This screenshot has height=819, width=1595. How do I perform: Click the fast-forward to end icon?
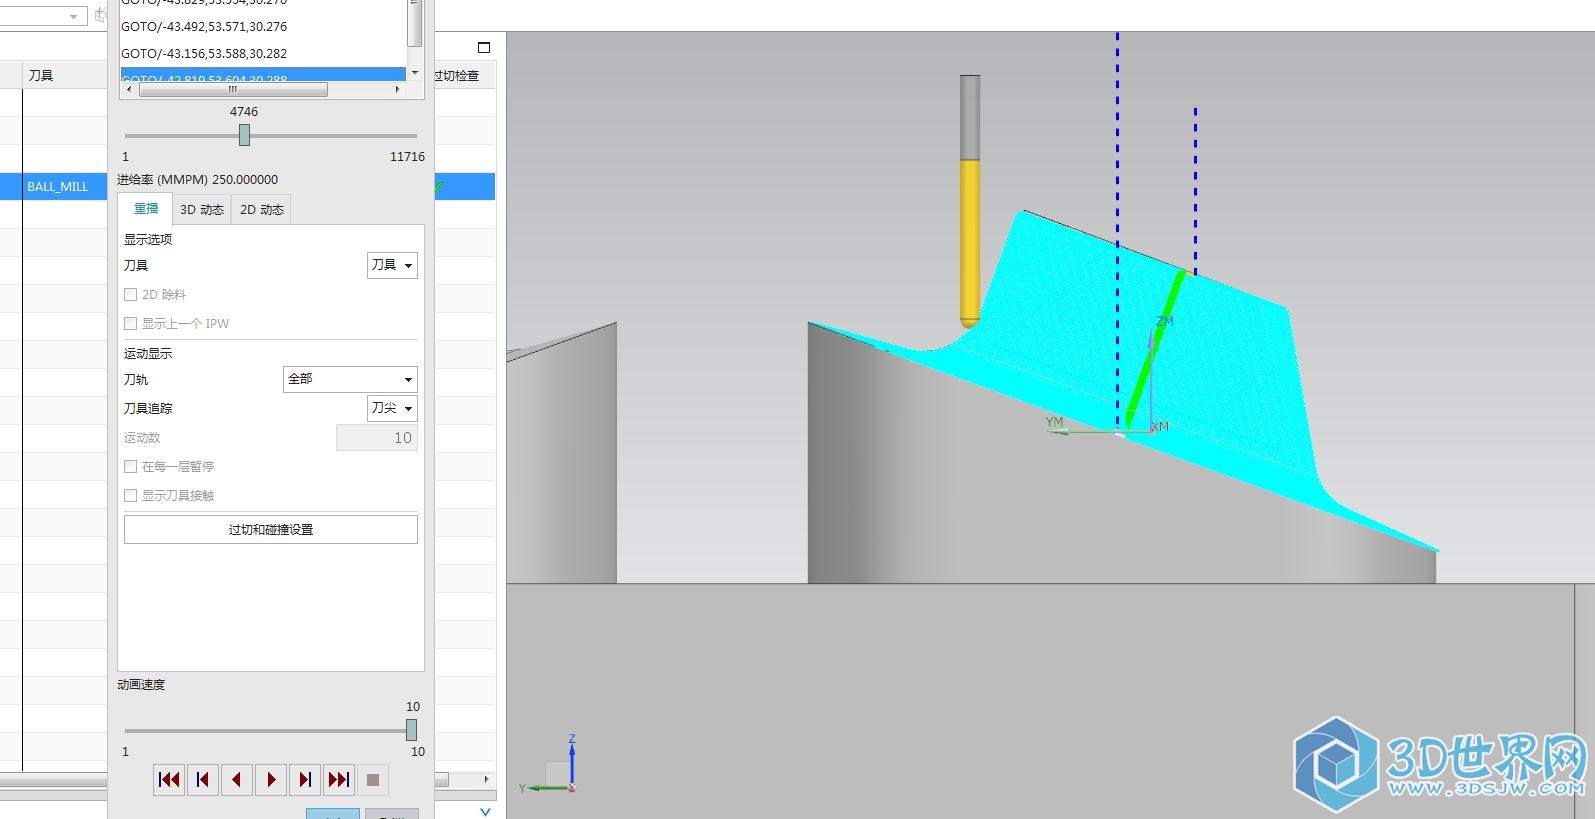point(339,780)
